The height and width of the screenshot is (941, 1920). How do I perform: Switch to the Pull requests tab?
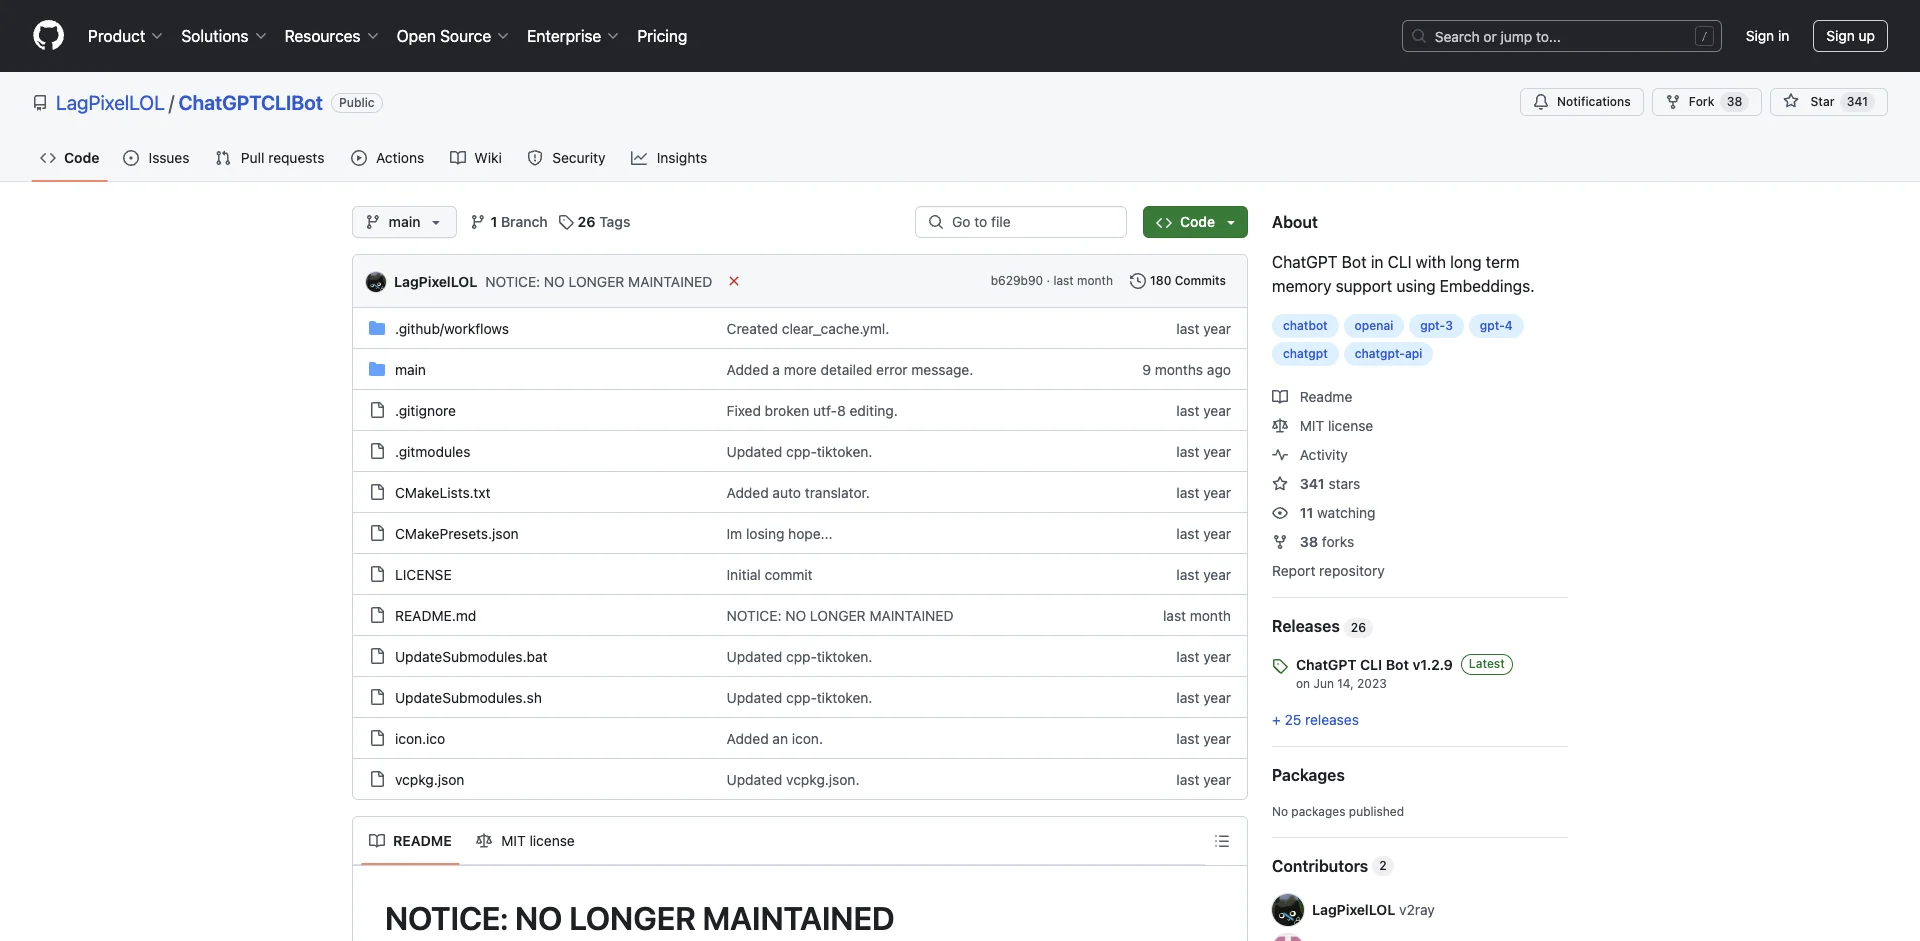(270, 158)
